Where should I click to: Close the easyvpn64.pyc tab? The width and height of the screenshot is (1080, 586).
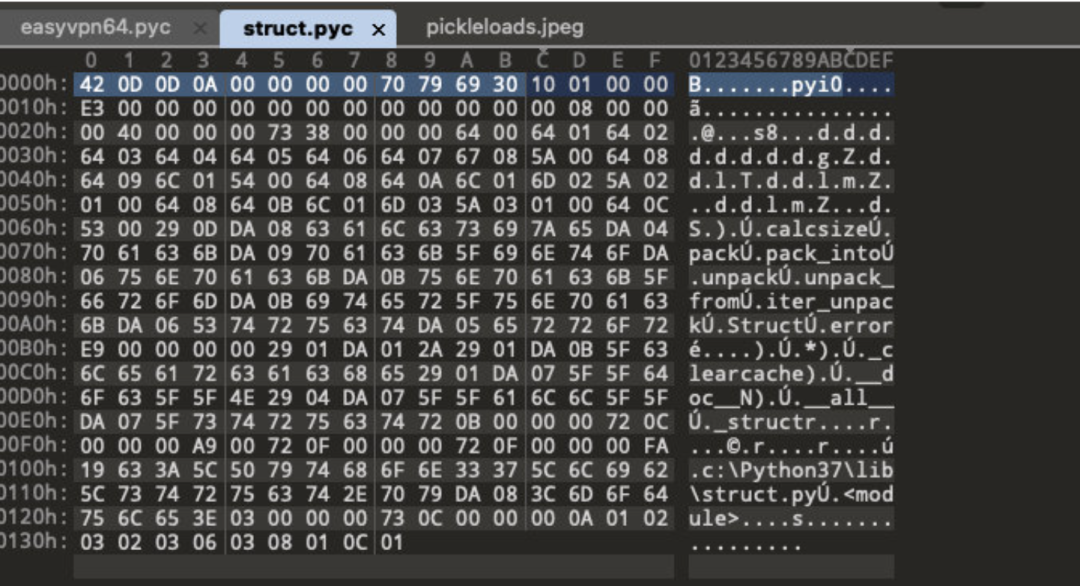(x=200, y=28)
